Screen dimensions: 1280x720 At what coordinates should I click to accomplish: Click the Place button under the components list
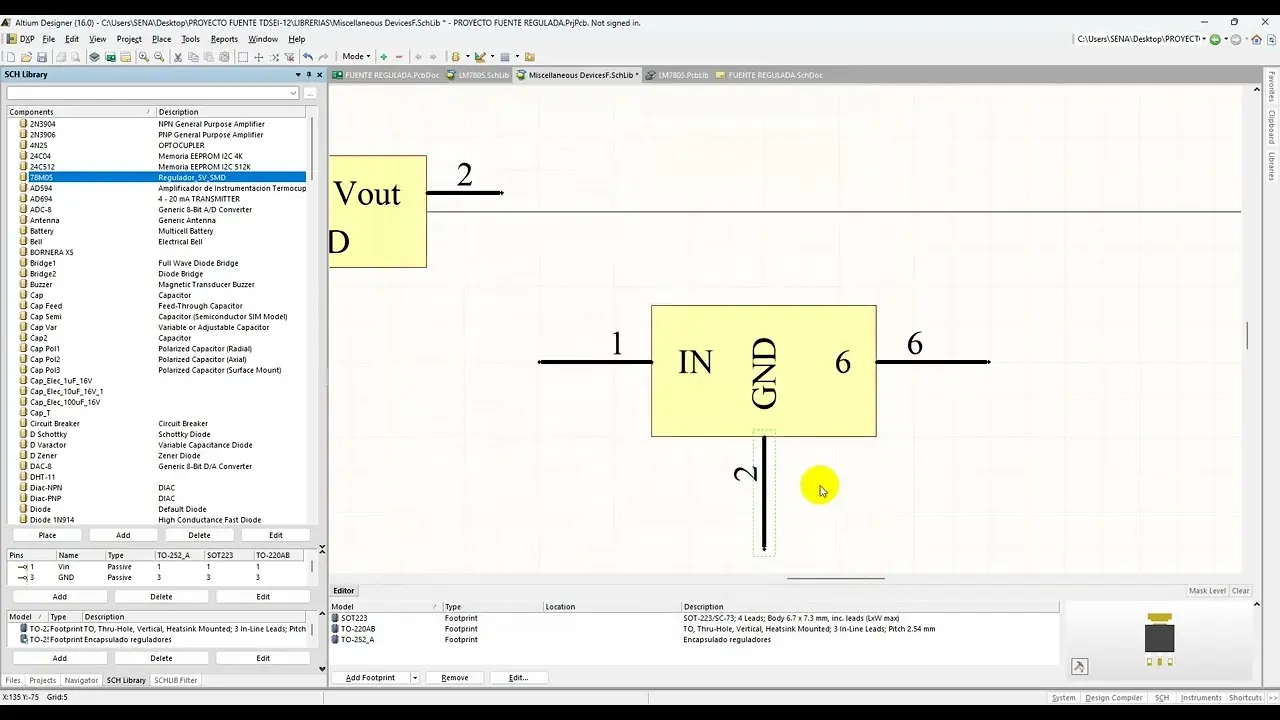47,535
